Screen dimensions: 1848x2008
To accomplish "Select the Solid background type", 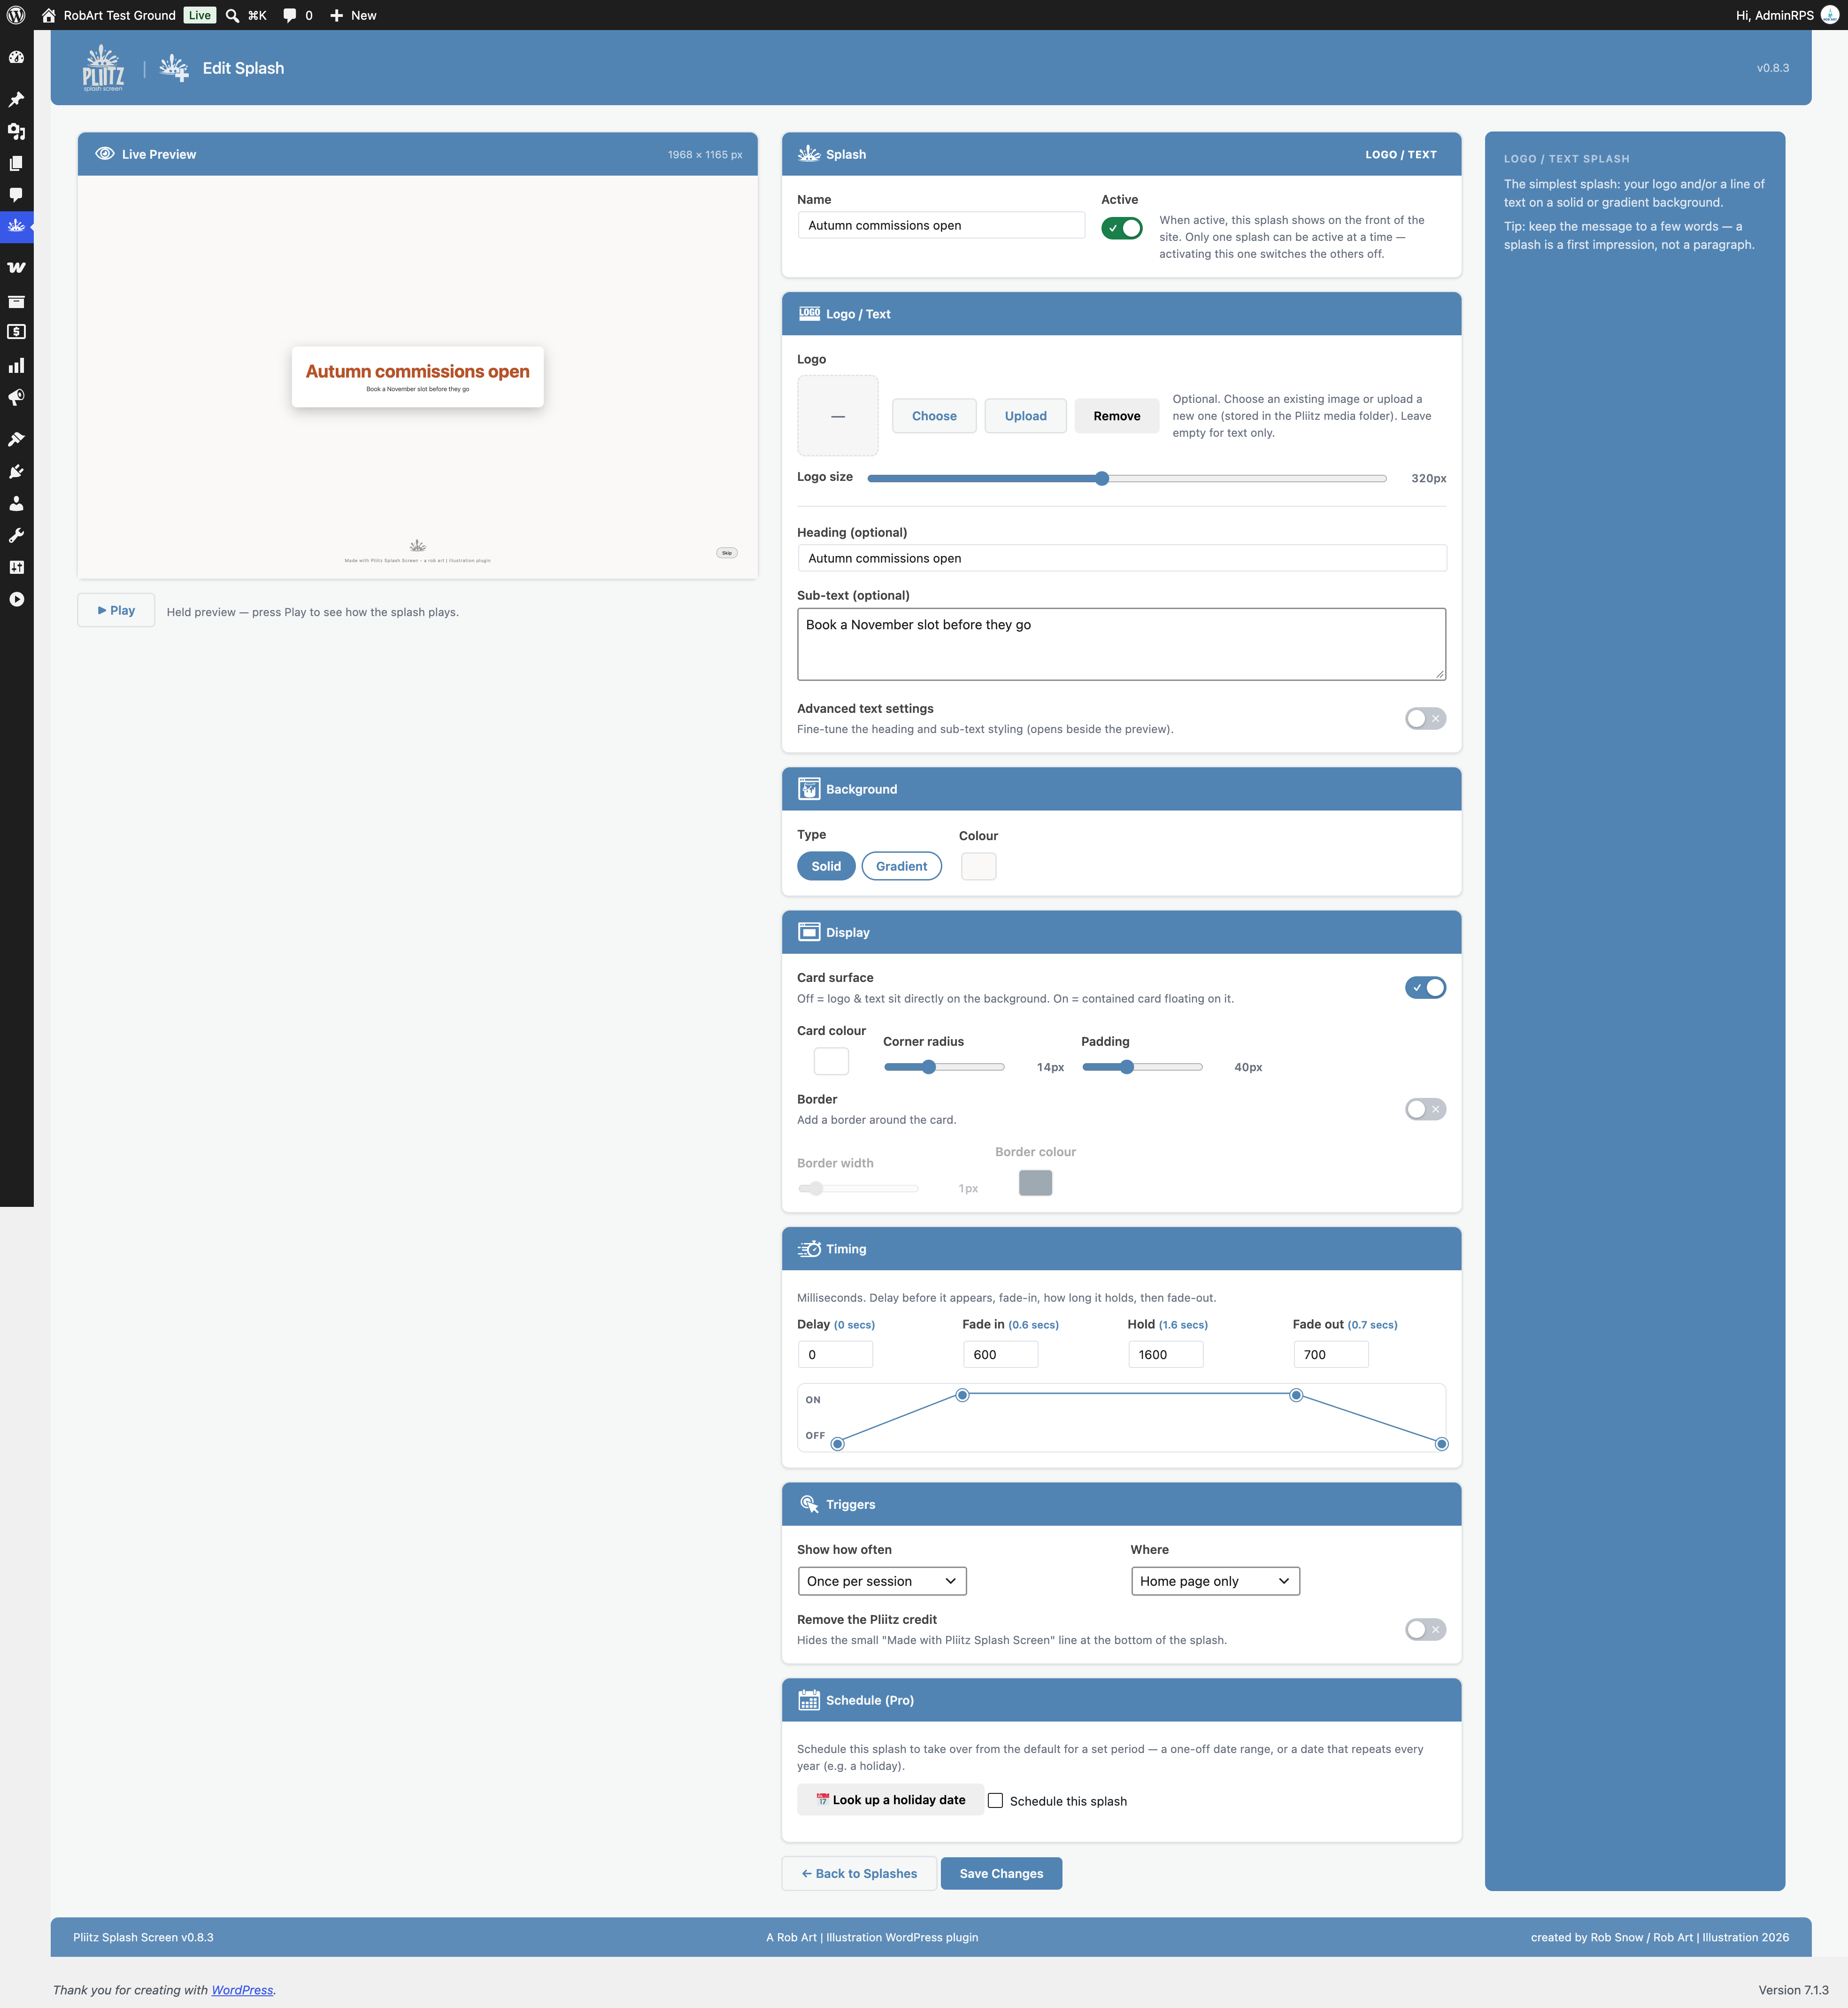I will [x=826, y=866].
